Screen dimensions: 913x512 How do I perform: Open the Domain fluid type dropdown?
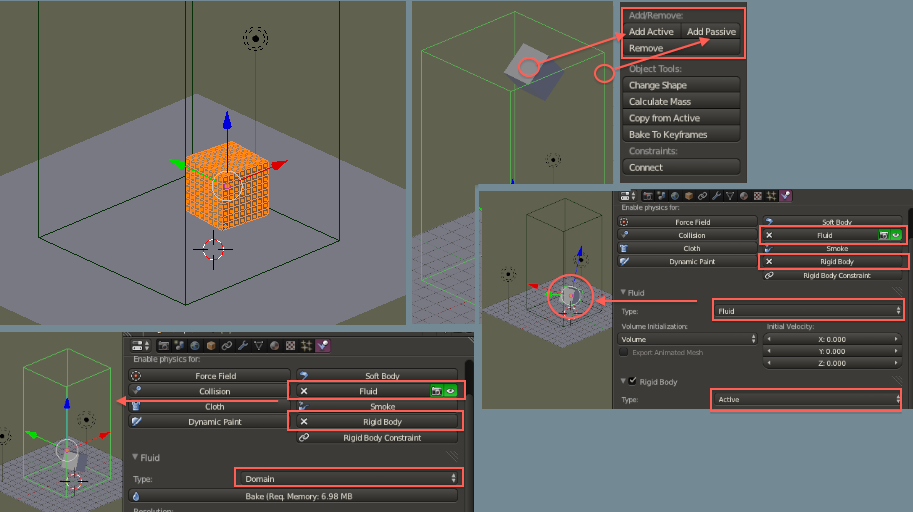[x=349, y=478]
